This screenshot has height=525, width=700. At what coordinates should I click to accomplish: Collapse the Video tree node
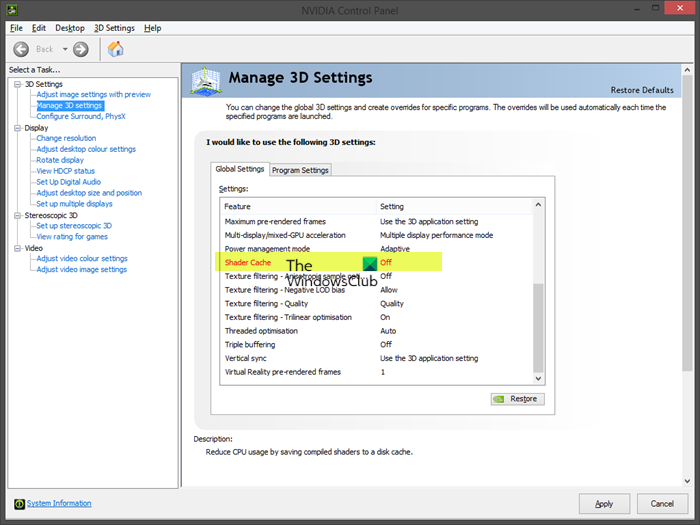pos(17,248)
